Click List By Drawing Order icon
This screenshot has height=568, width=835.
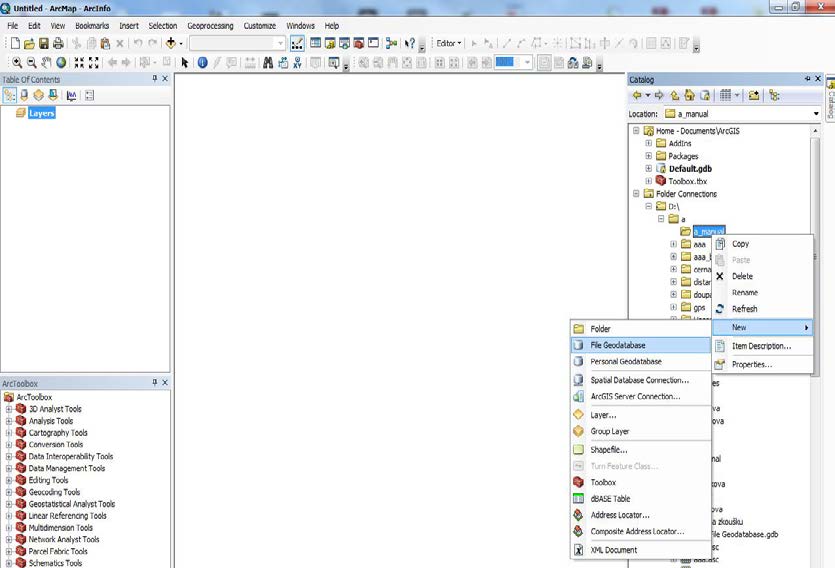pos(10,95)
